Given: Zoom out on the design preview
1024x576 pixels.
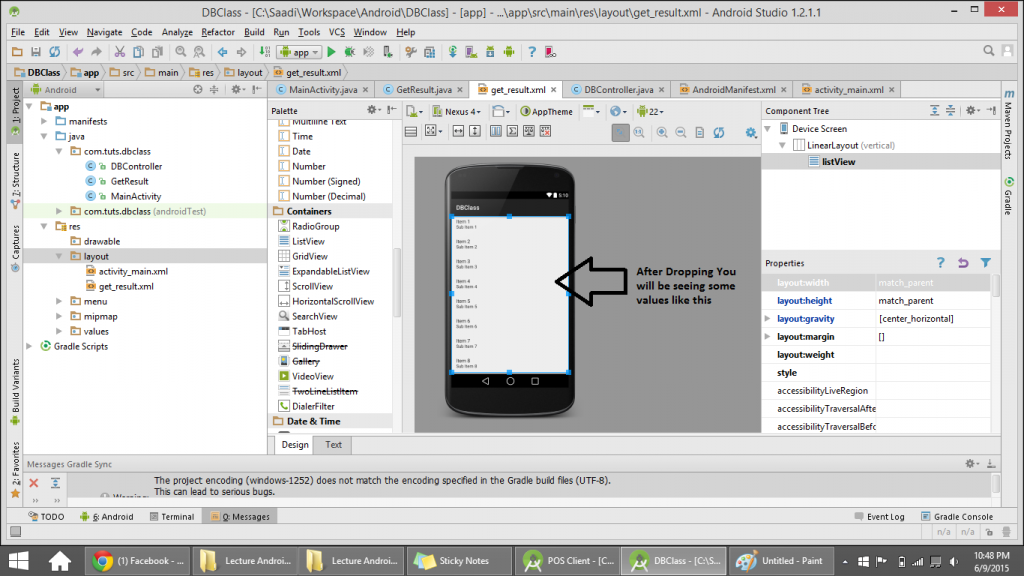Looking at the screenshot, I should [x=680, y=132].
